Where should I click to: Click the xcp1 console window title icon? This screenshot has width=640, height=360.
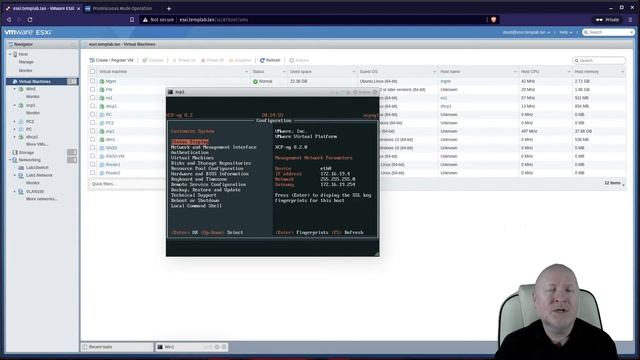coord(170,92)
